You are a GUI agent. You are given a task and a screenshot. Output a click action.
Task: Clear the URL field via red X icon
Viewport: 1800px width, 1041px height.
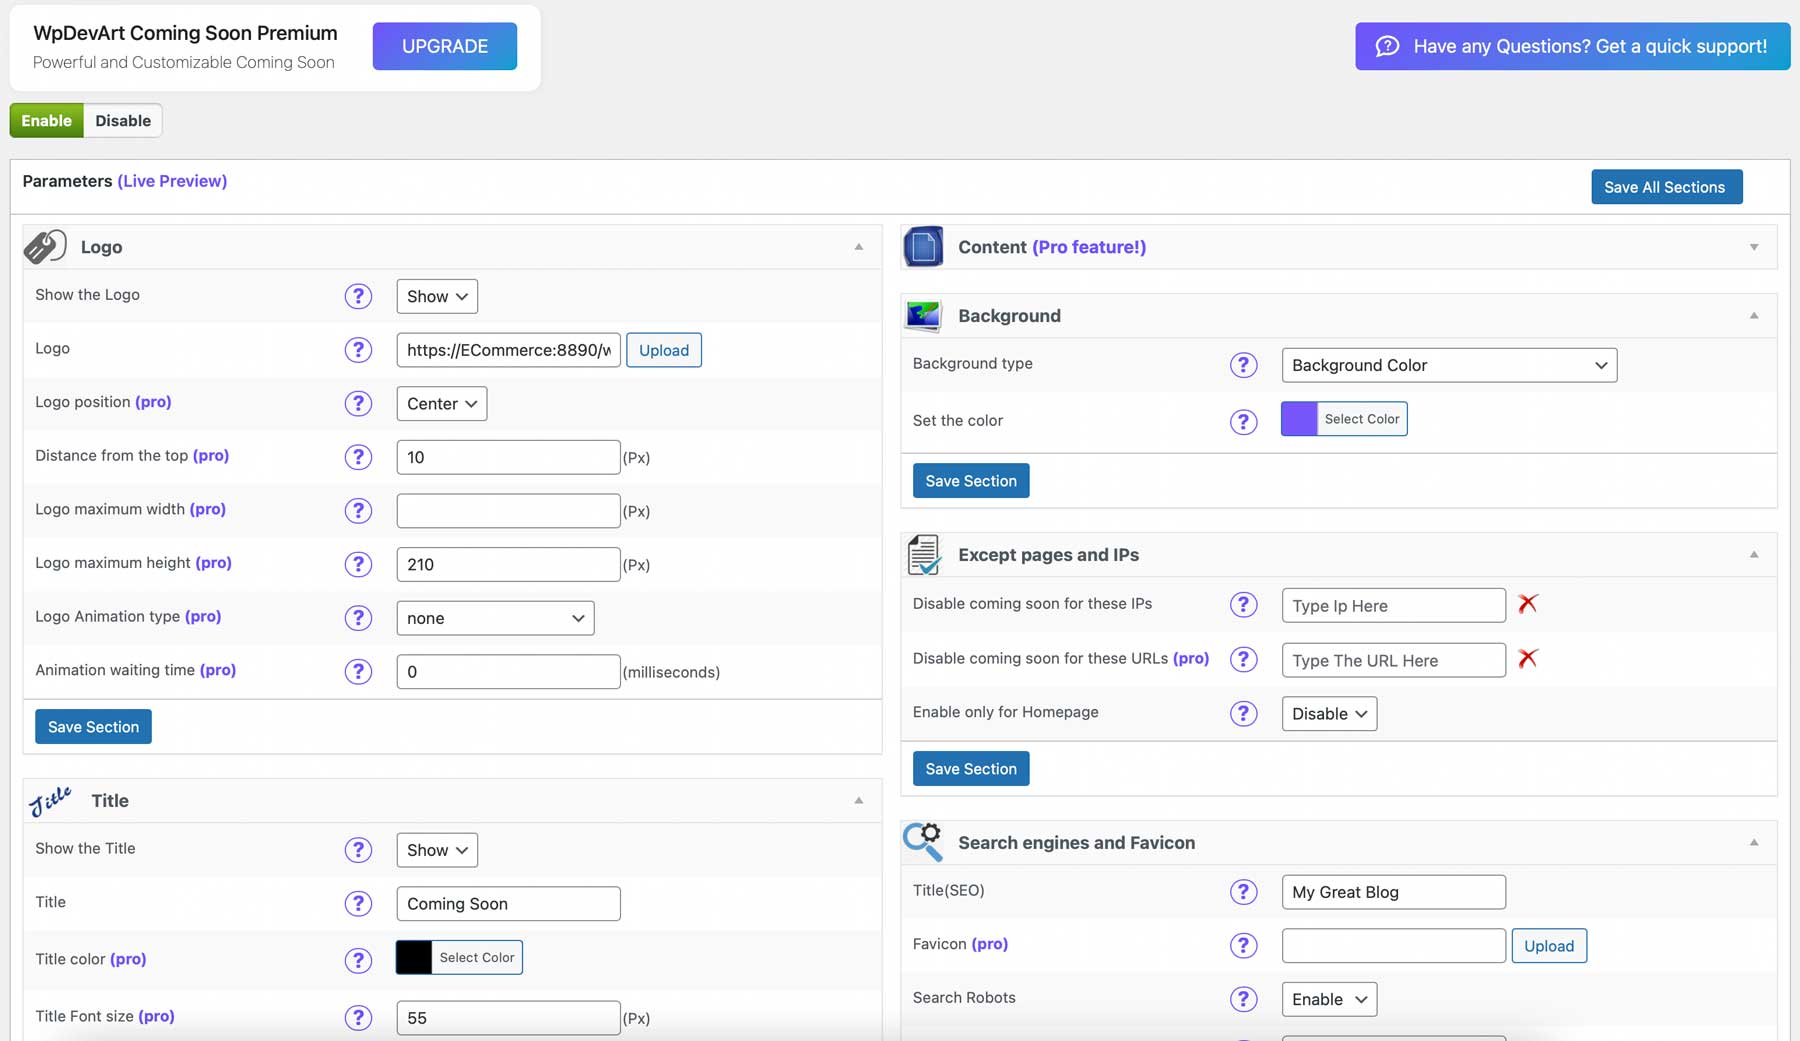tap(1527, 659)
